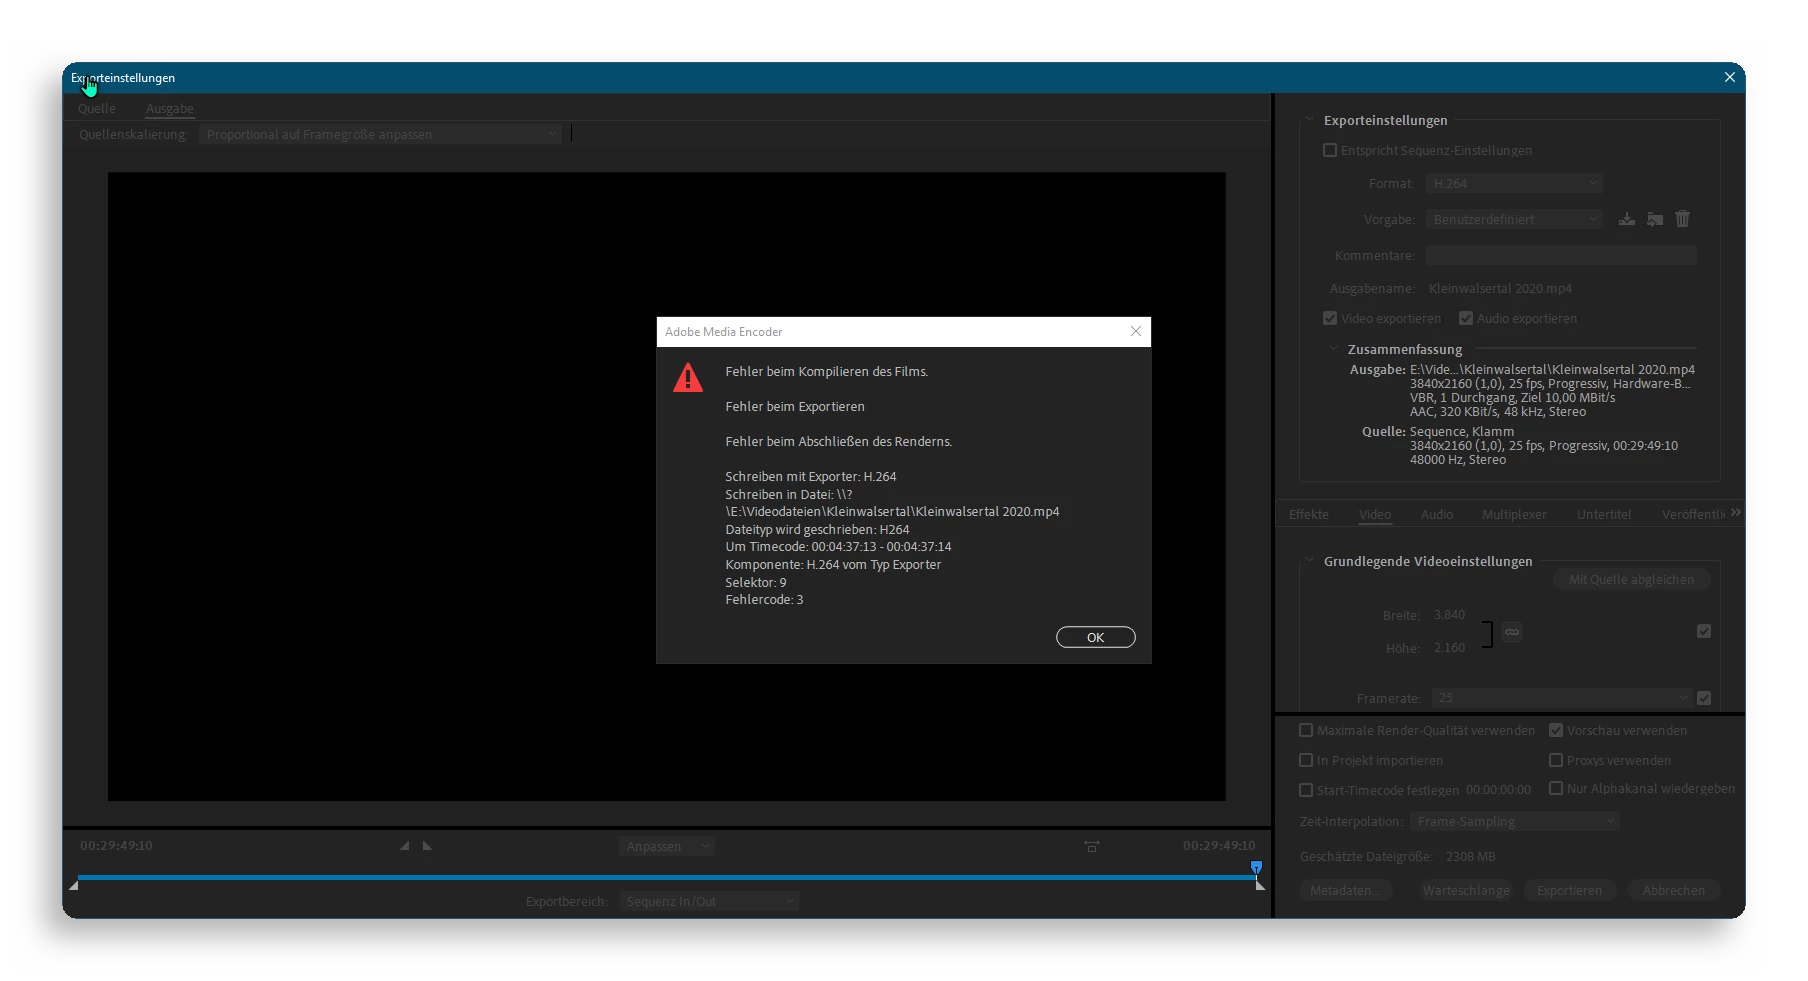Toggle Video exportieren checkbox
This screenshot has height=981, width=1808.
click(1330, 318)
